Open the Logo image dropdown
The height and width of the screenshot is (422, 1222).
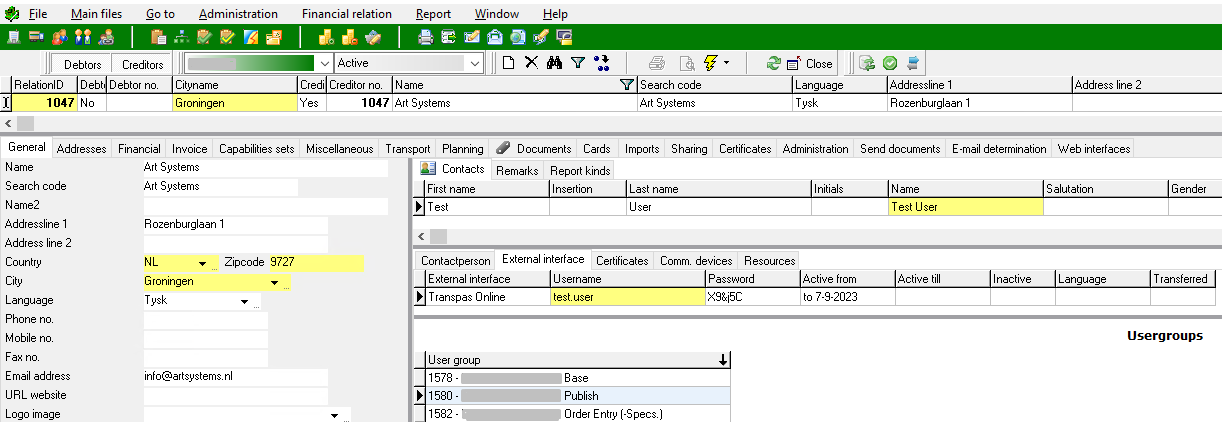334,414
